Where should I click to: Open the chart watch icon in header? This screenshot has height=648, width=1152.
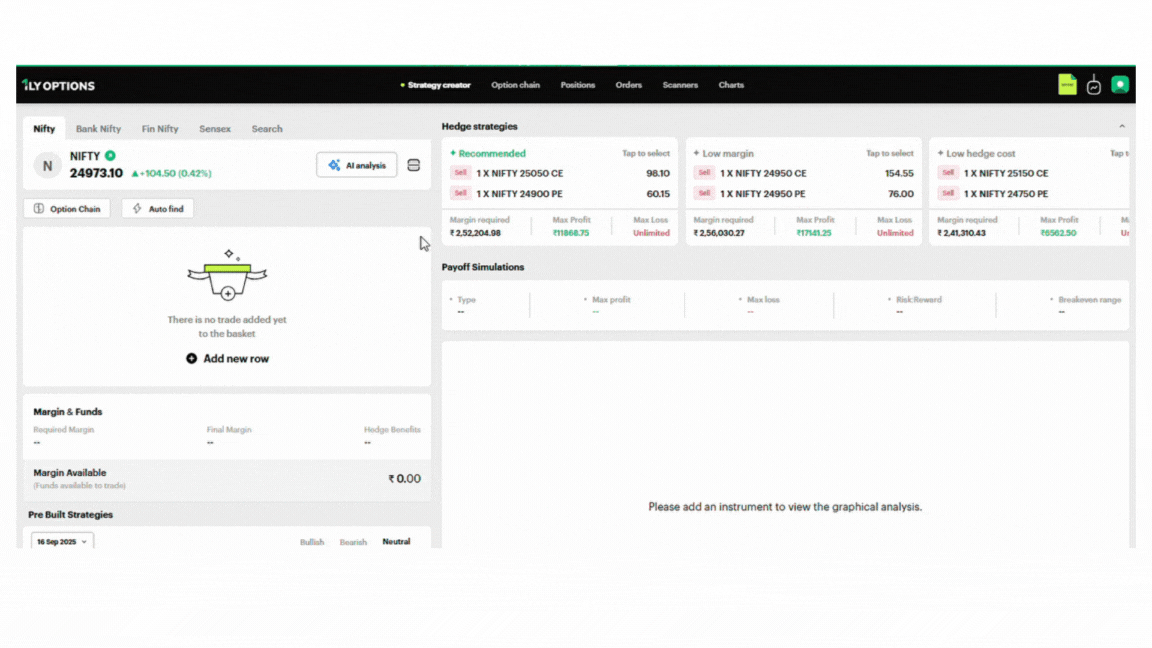coord(1094,85)
